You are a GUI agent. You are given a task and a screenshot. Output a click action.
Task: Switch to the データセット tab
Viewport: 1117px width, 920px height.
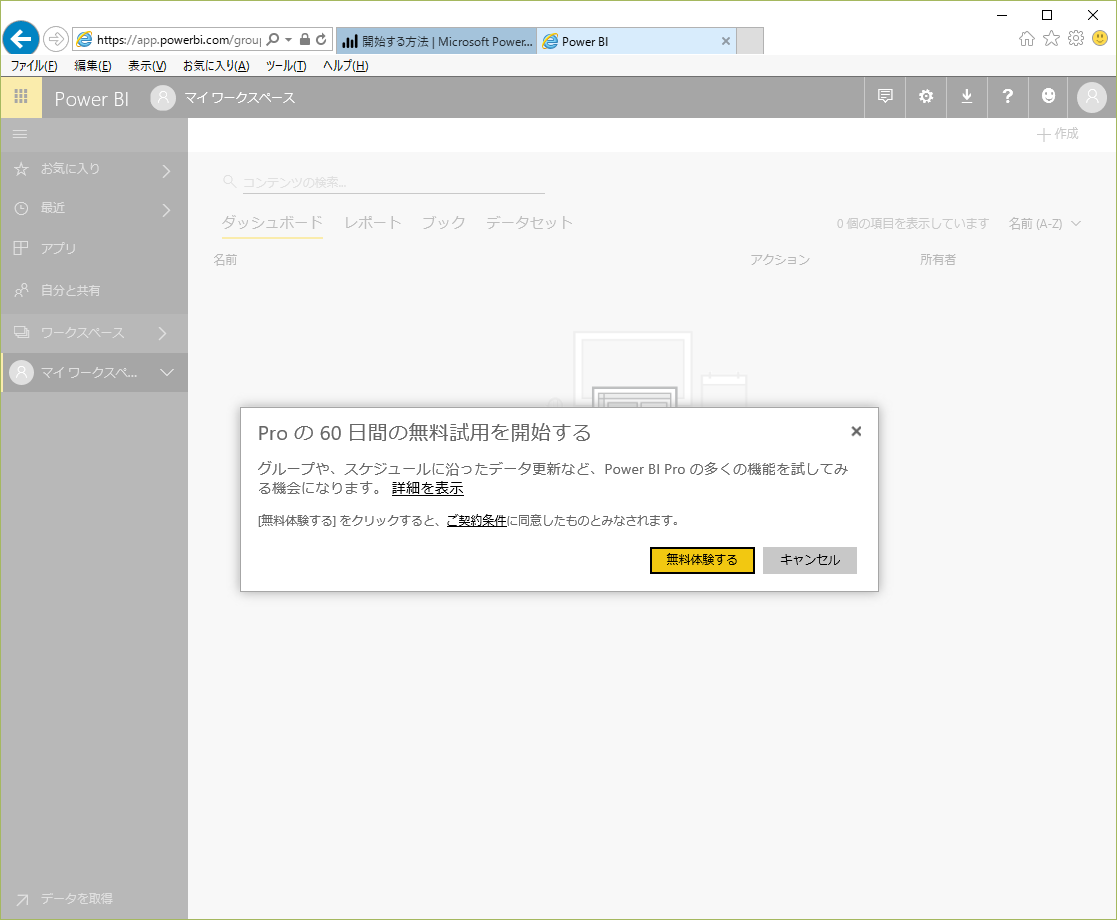529,222
